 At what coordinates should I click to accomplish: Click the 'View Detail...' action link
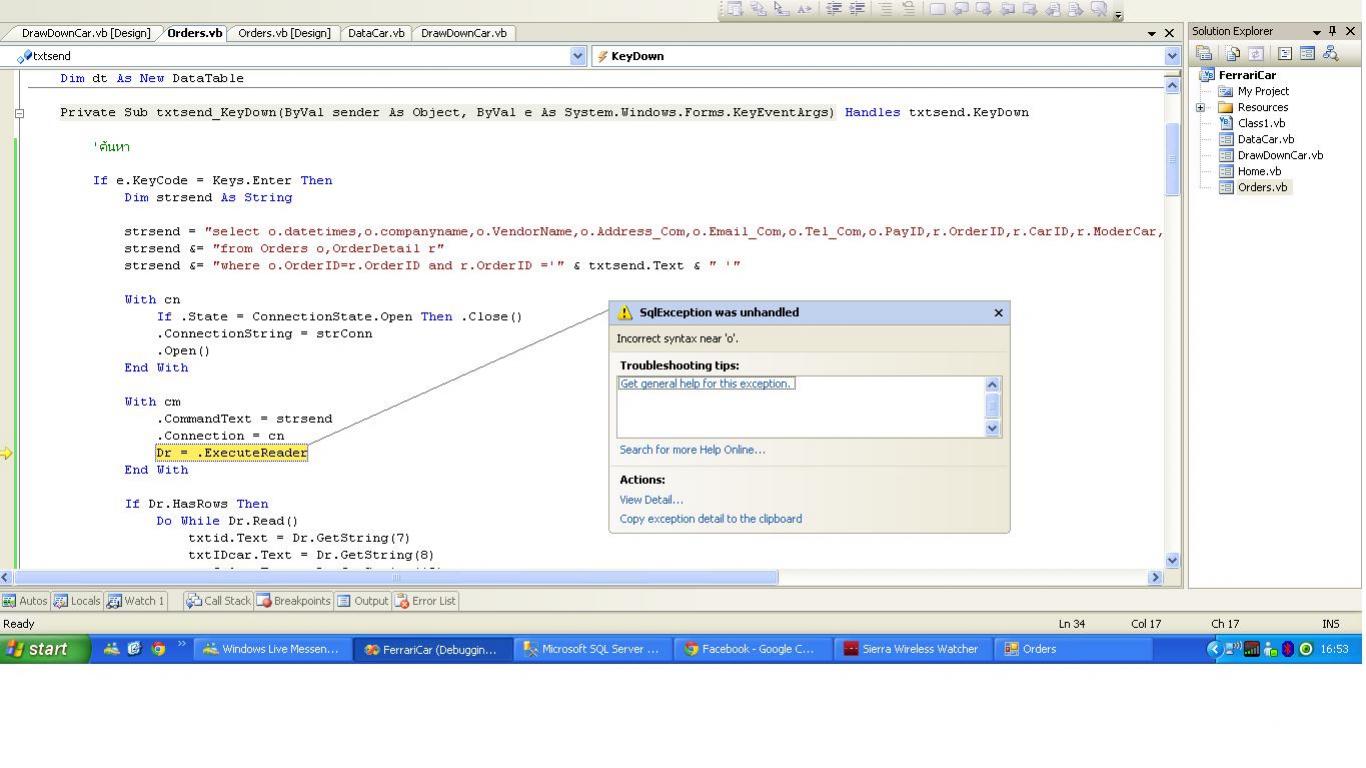point(651,500)
